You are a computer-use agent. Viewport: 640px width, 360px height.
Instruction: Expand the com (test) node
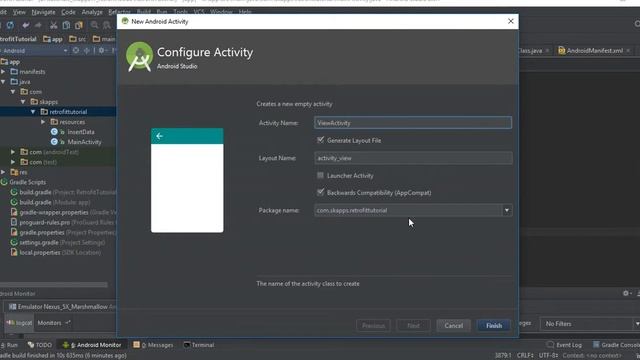[13, 162]
